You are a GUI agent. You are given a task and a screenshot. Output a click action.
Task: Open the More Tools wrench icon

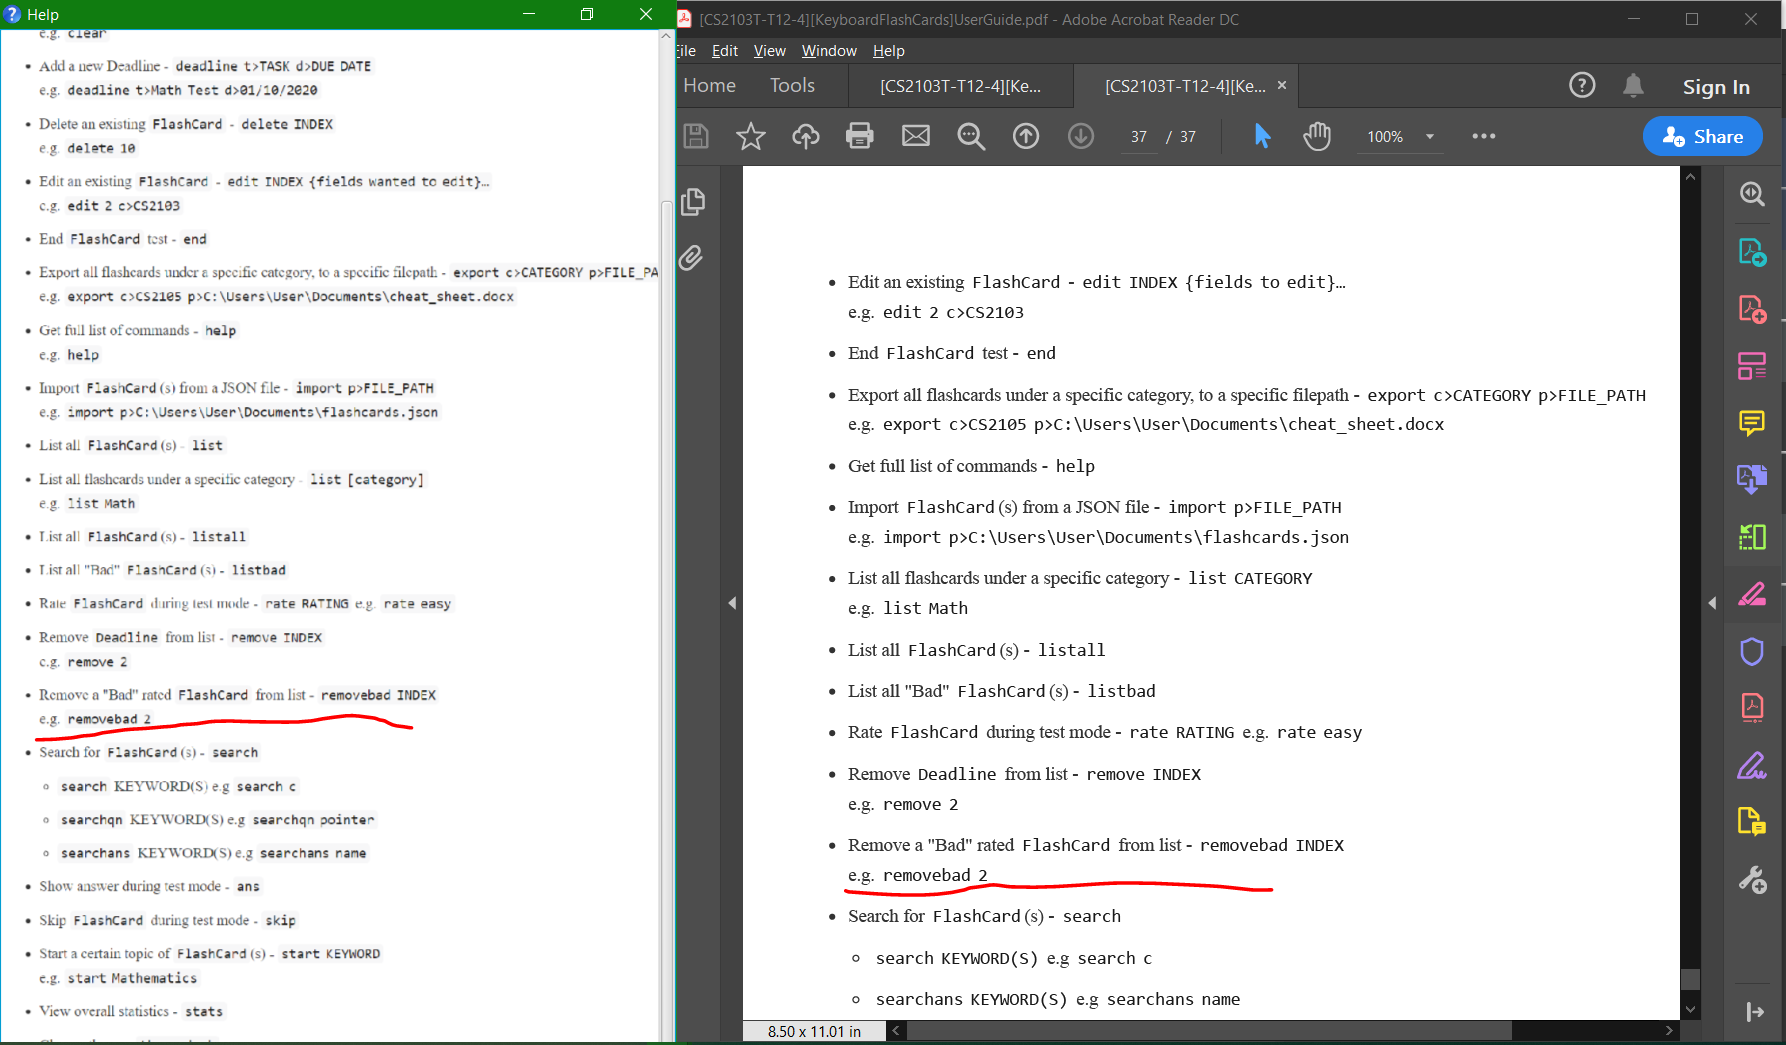tap(1752, 880)
